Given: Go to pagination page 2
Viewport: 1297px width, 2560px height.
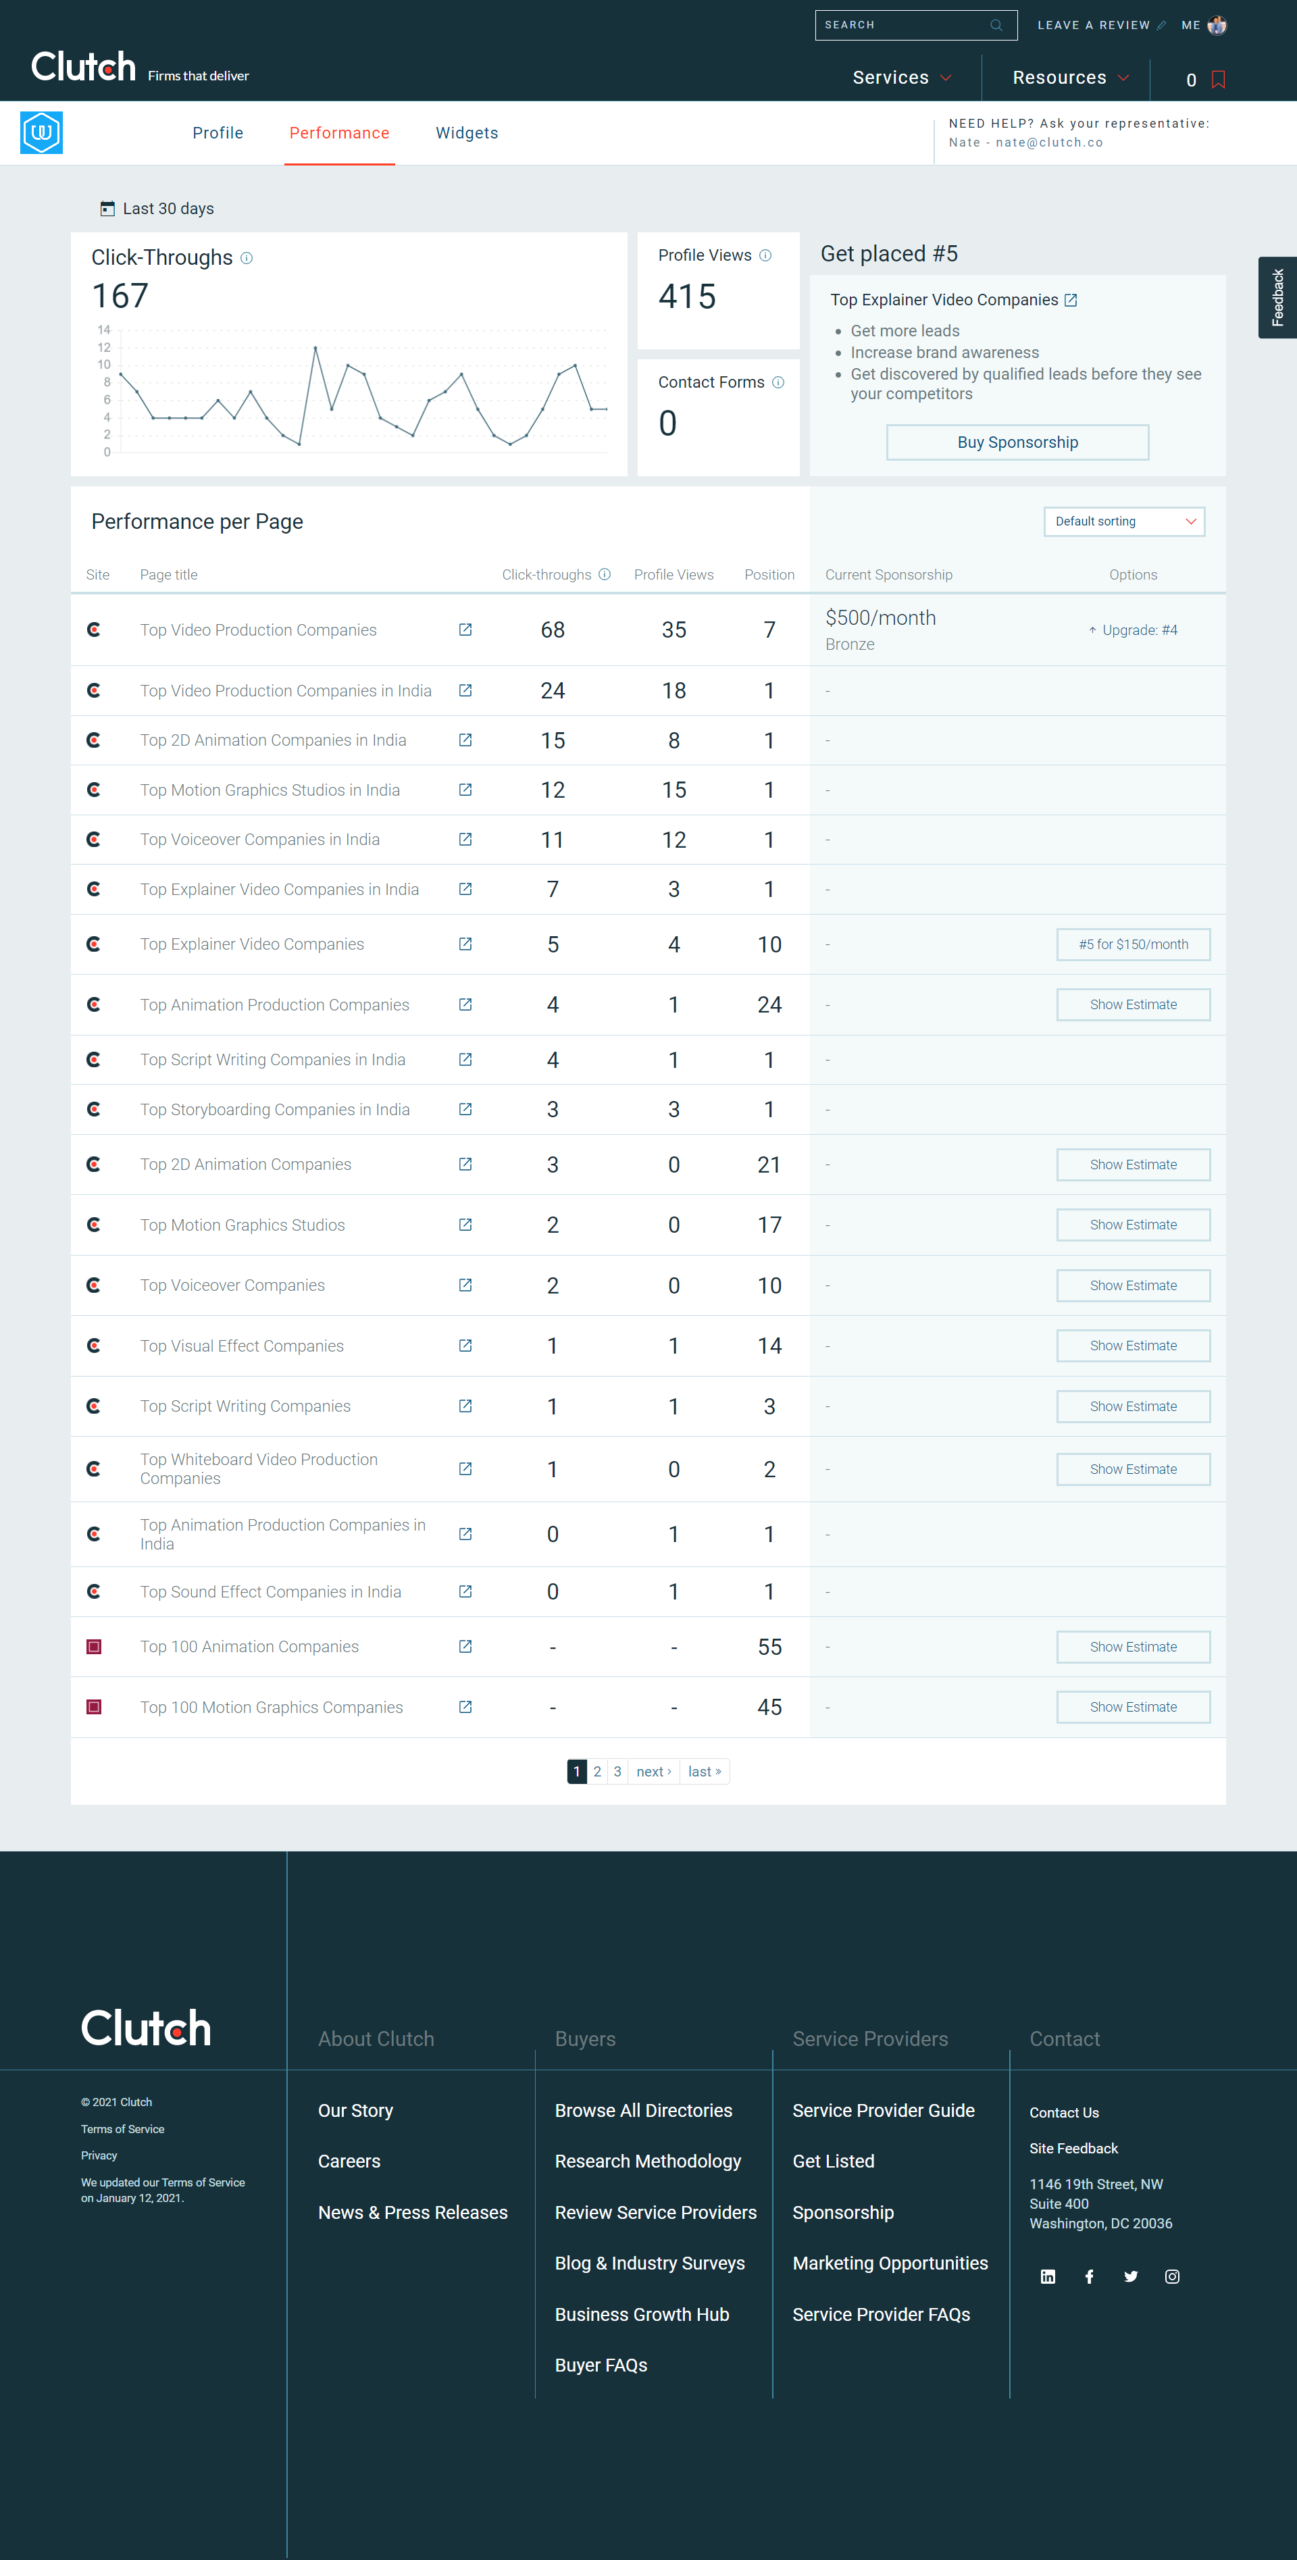Looking at the screenshot, I should (x=597, y=1771).
